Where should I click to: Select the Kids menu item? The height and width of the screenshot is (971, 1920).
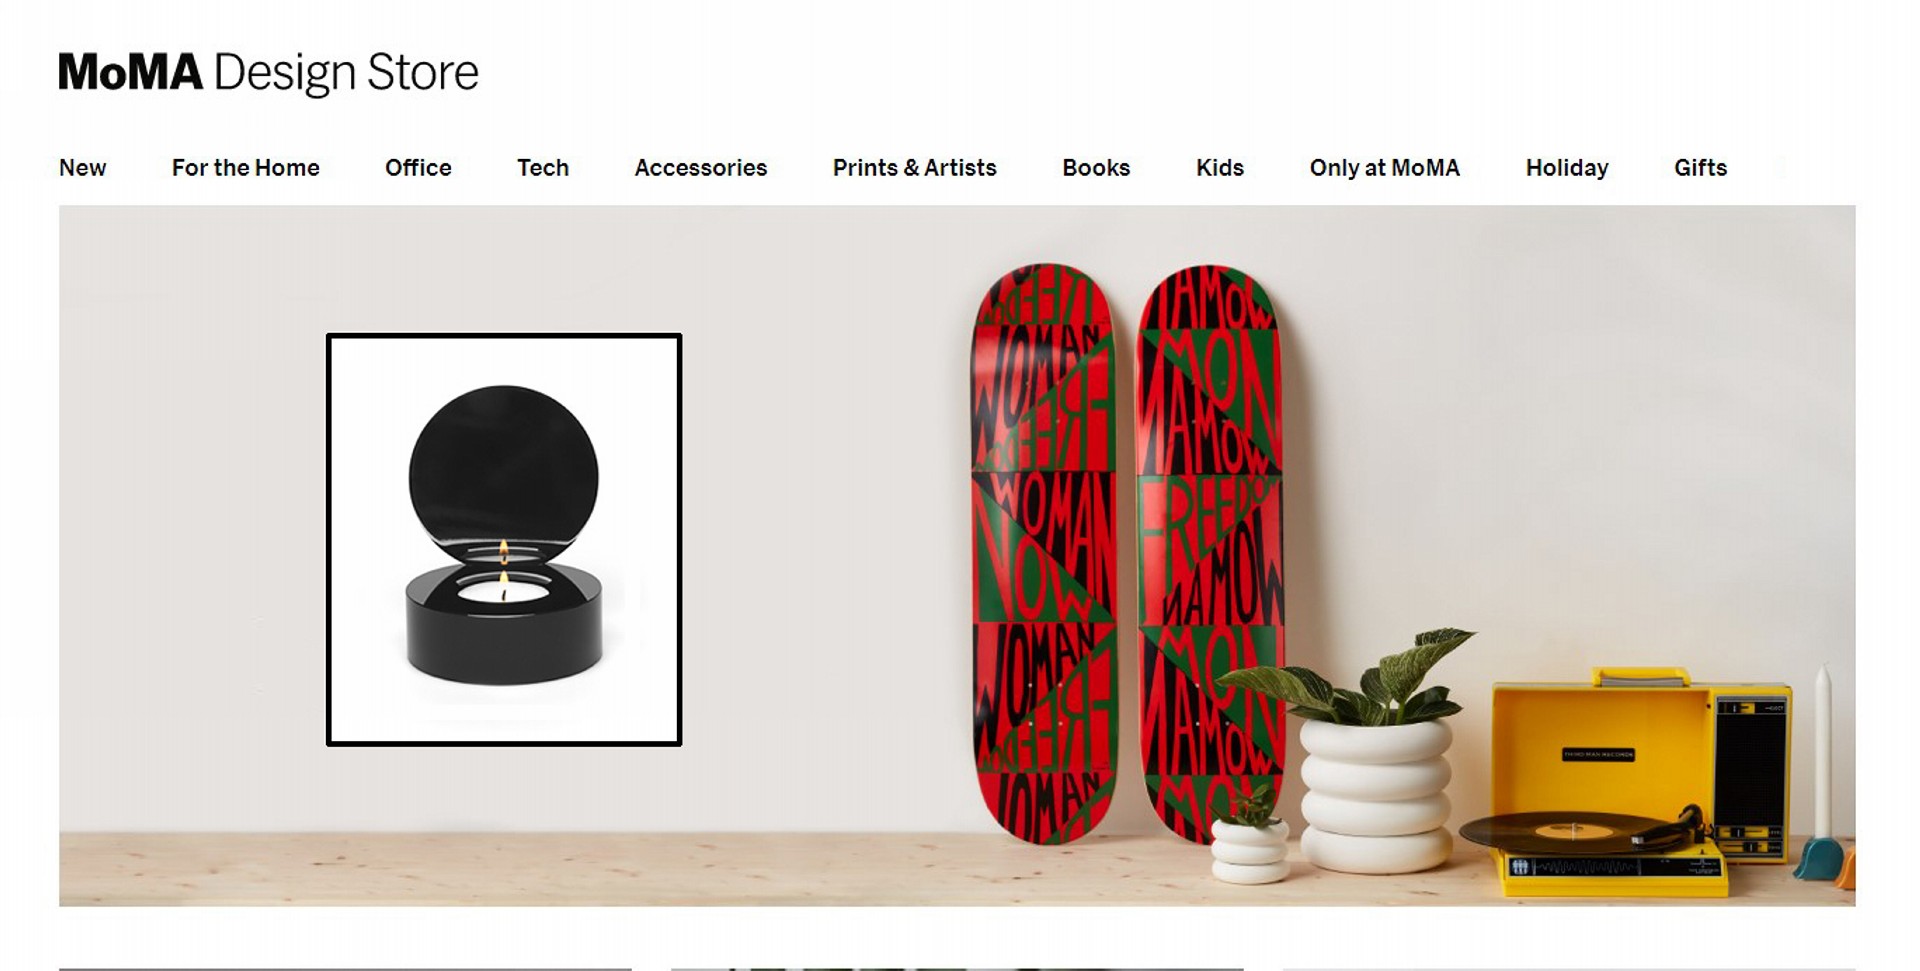(1220, 168)
